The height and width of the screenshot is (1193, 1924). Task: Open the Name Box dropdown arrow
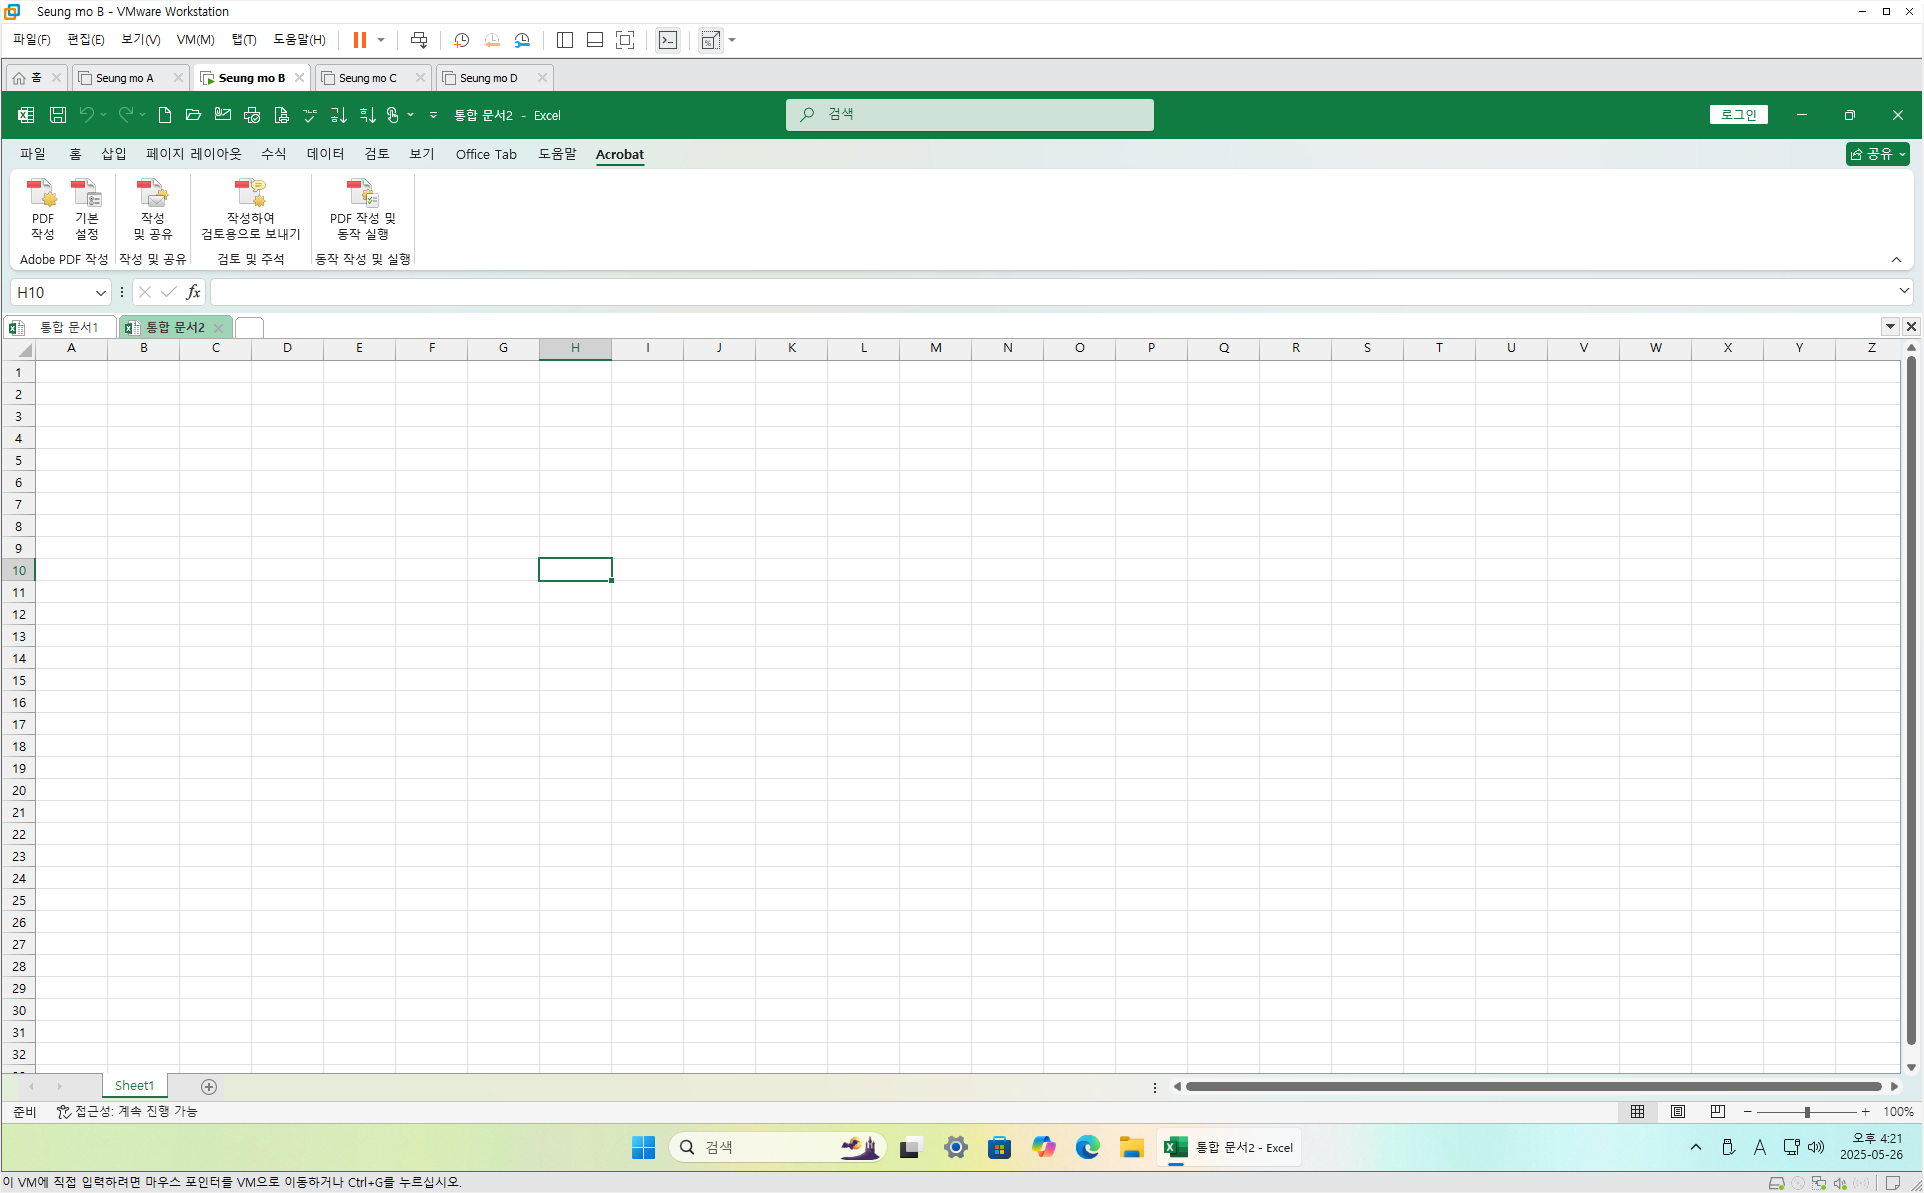[100, 292]
